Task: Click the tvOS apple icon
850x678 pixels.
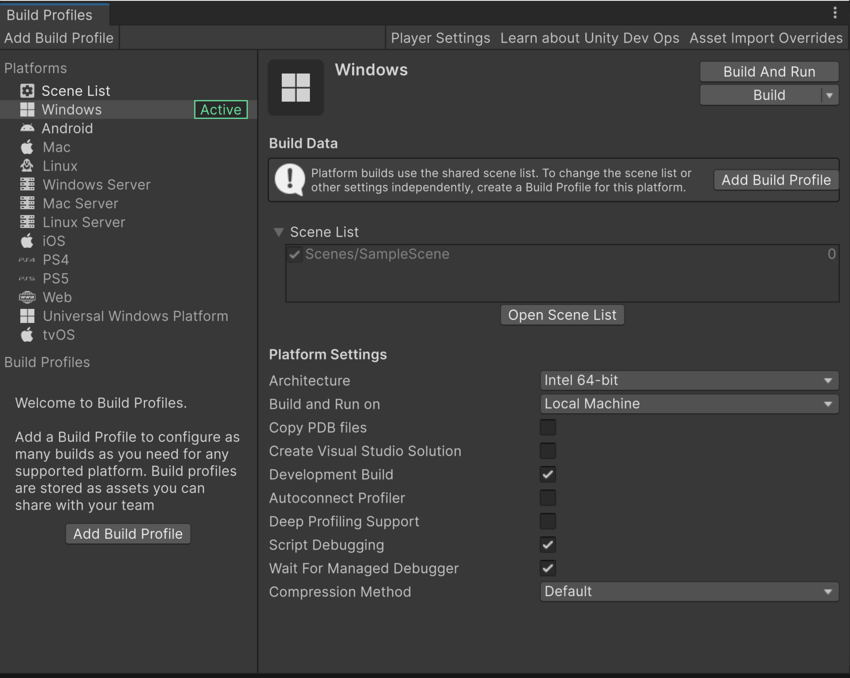Action: click(x=27, y=334)
